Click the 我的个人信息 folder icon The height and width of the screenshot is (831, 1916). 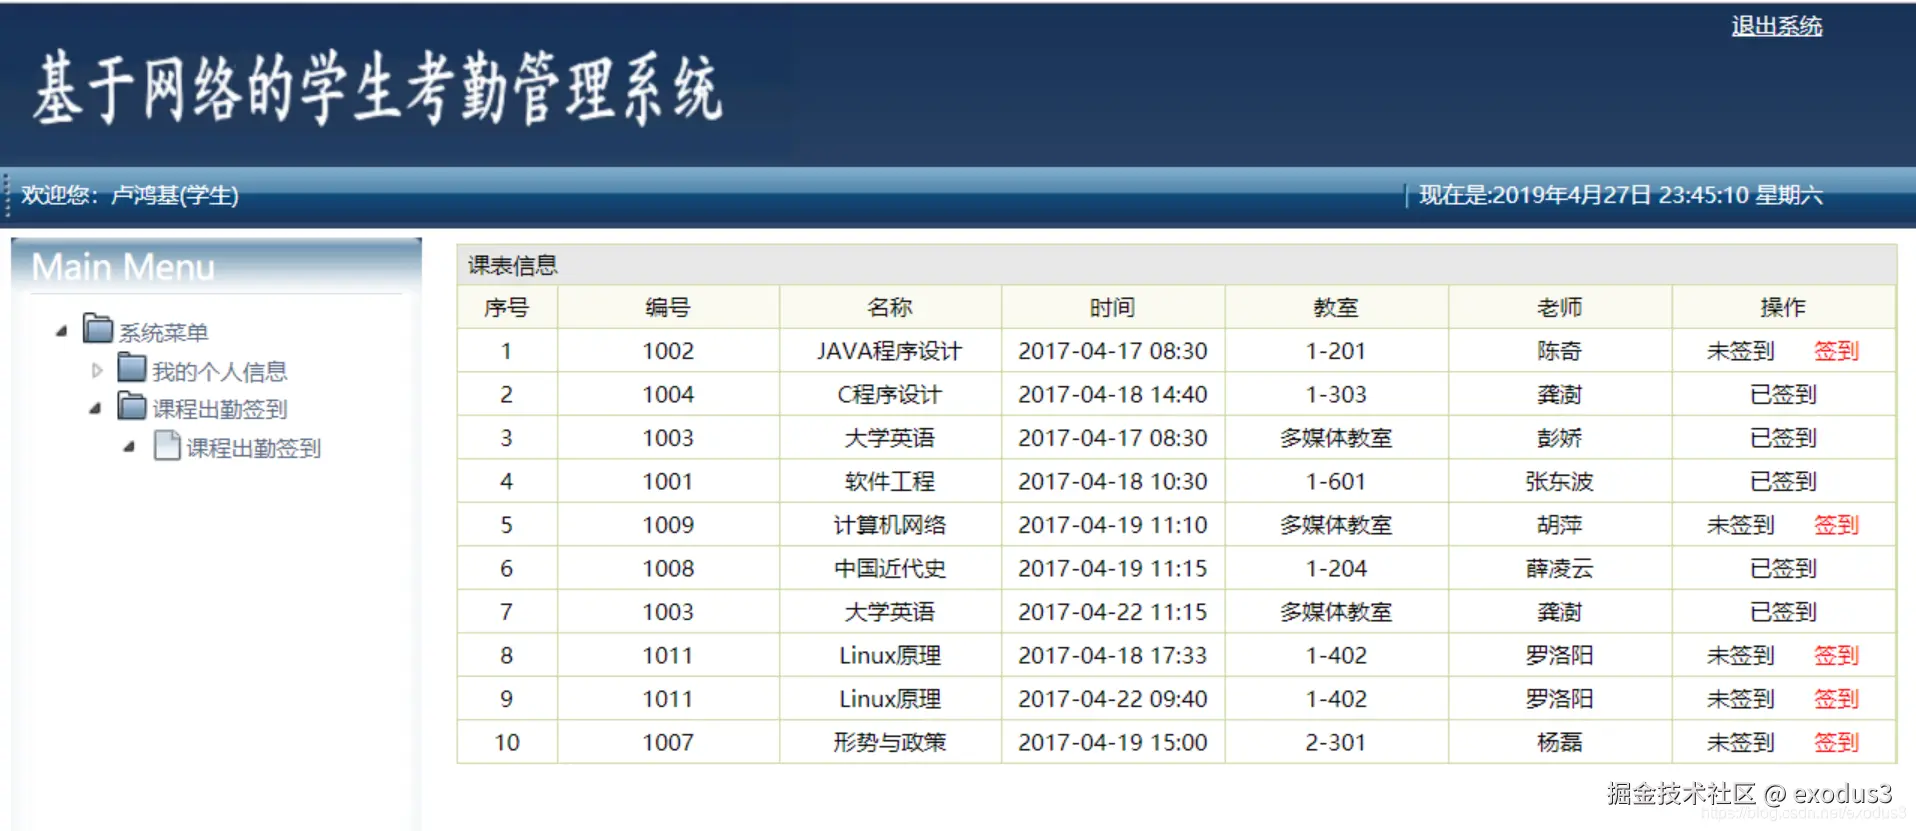132,367
